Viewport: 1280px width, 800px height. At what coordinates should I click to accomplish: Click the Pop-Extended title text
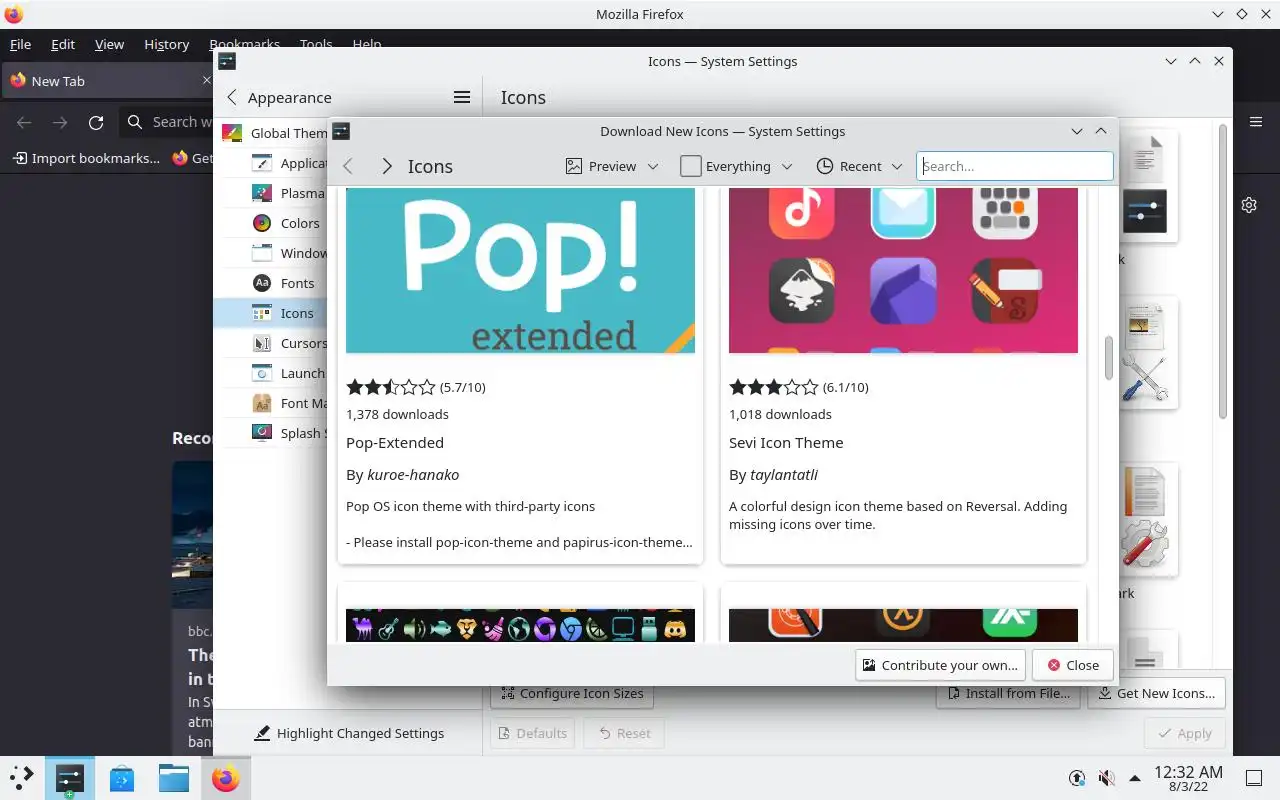(395, 442)
